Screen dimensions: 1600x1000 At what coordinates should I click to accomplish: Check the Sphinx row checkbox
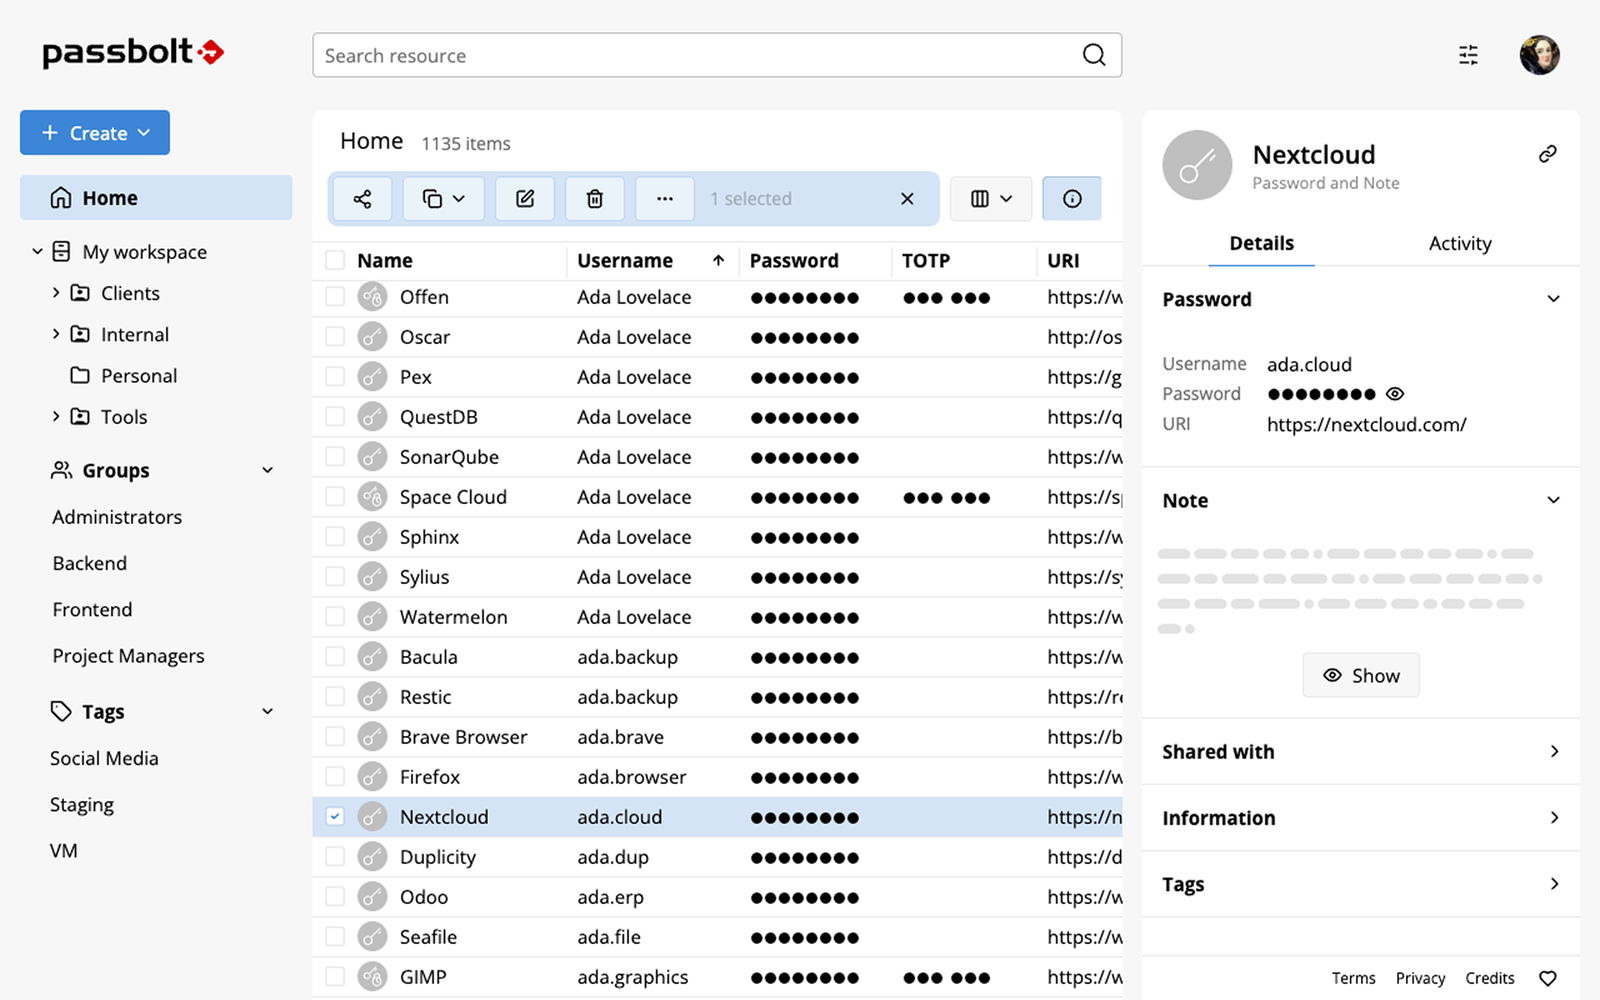[x=335, y=536]
